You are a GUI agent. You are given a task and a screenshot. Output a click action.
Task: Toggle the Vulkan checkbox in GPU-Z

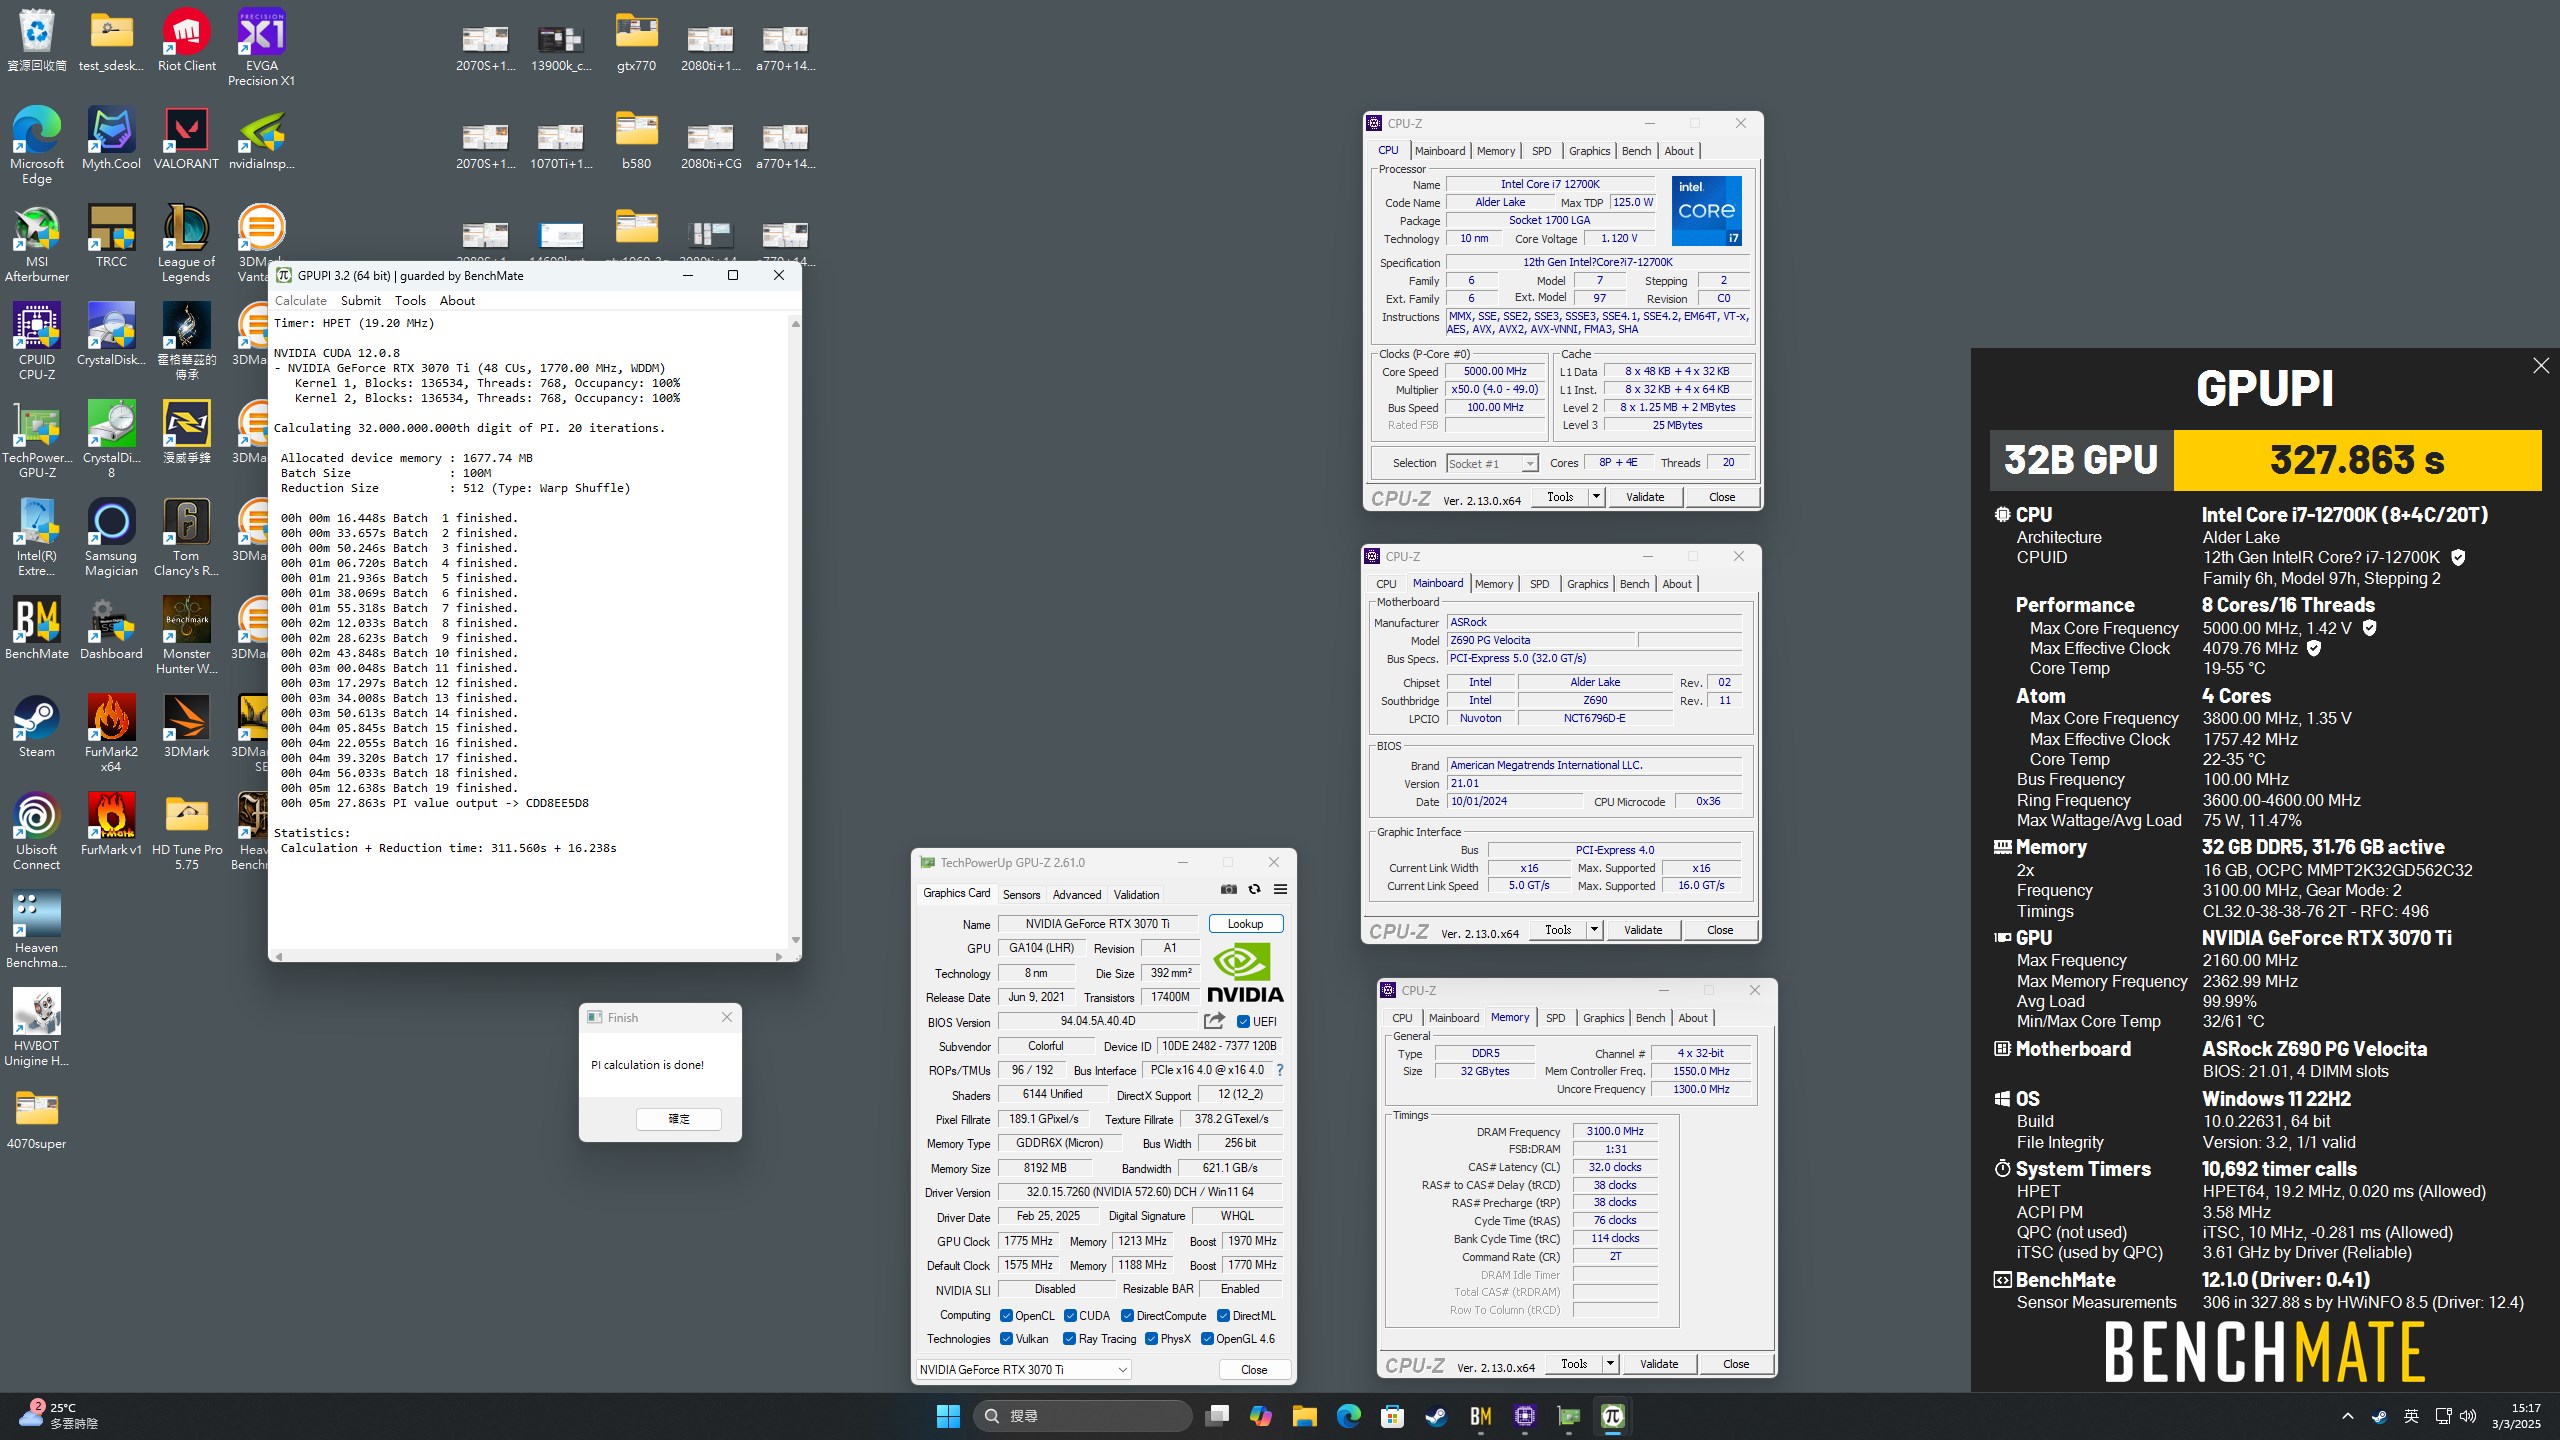(x=1006, y=1338)
